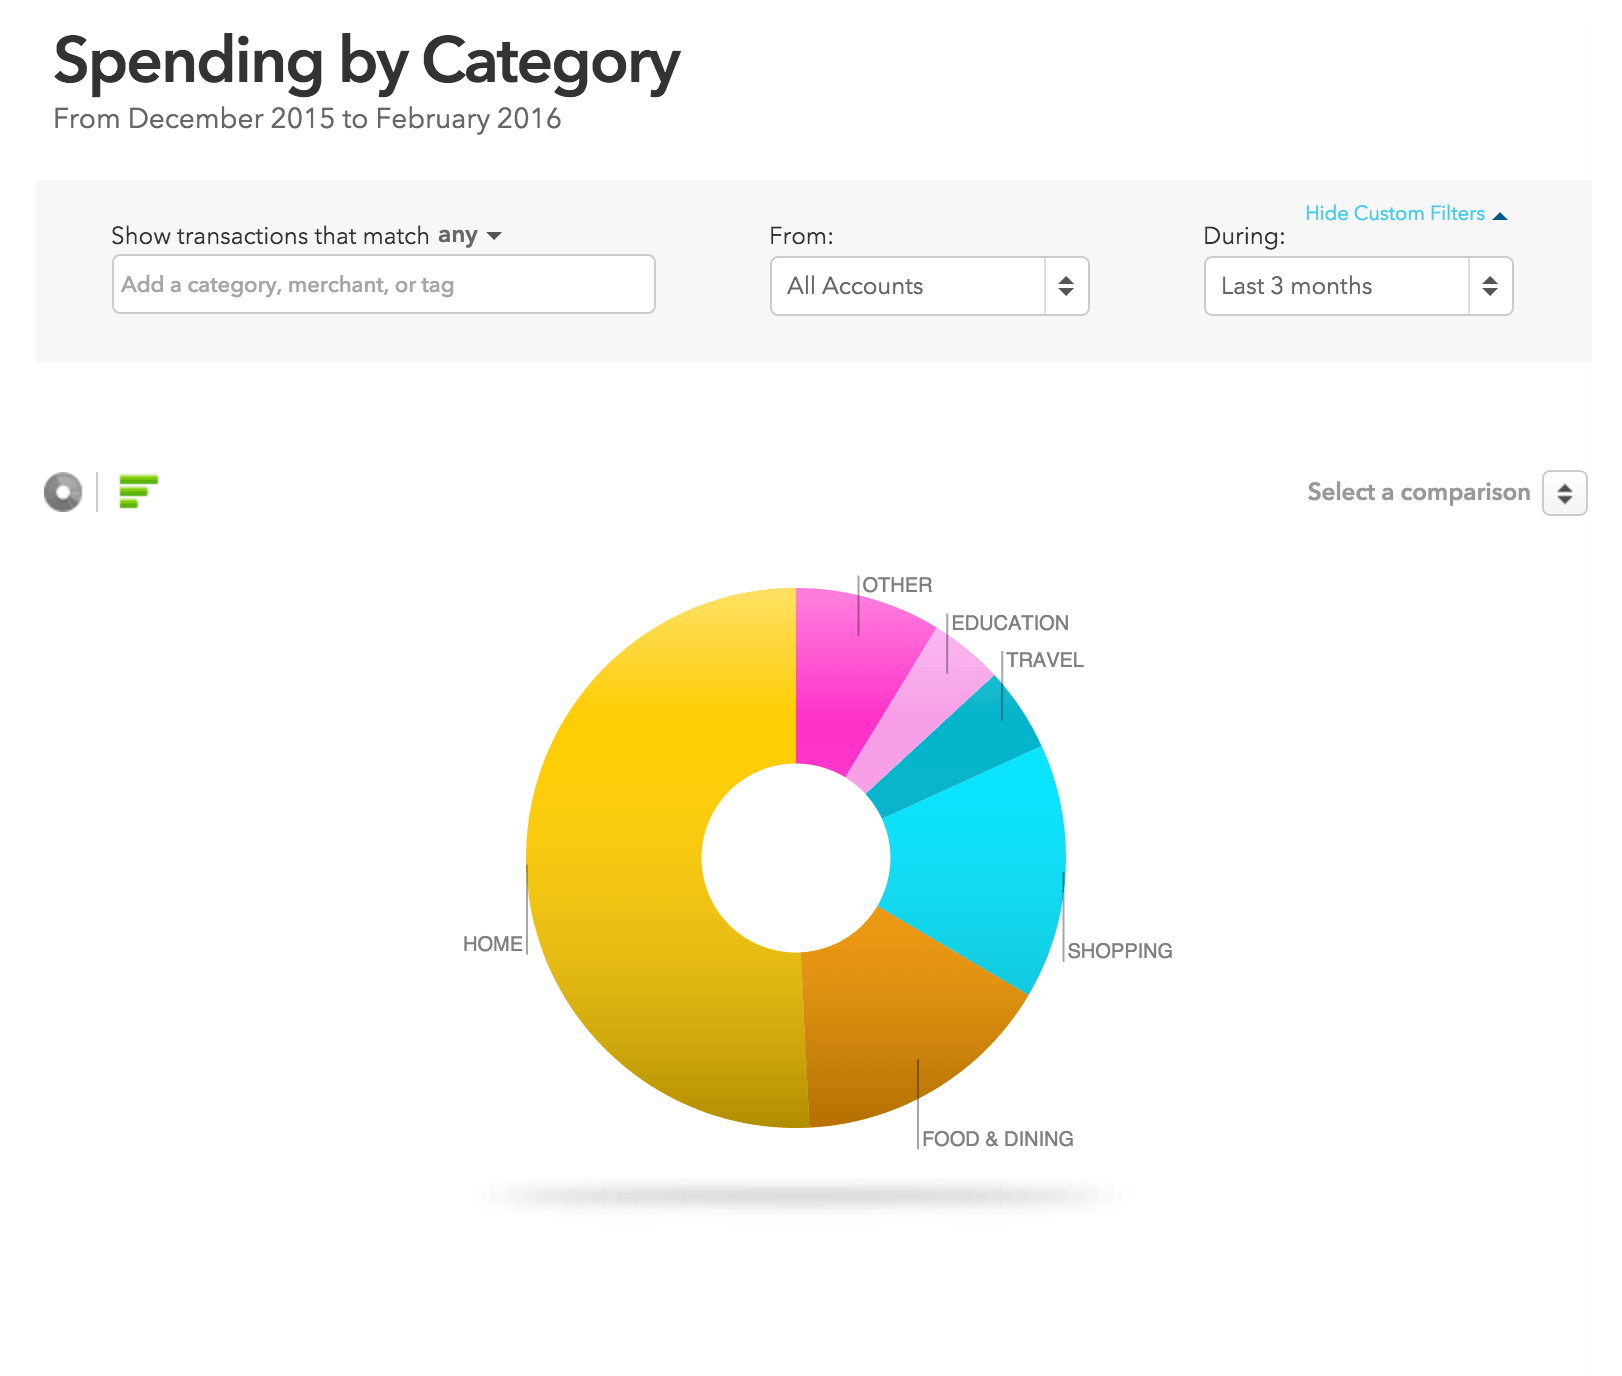The height and width of the screenshot is (1376, 1622).
Task: Switch to donut chart view icon
Action: click(63, 492)
